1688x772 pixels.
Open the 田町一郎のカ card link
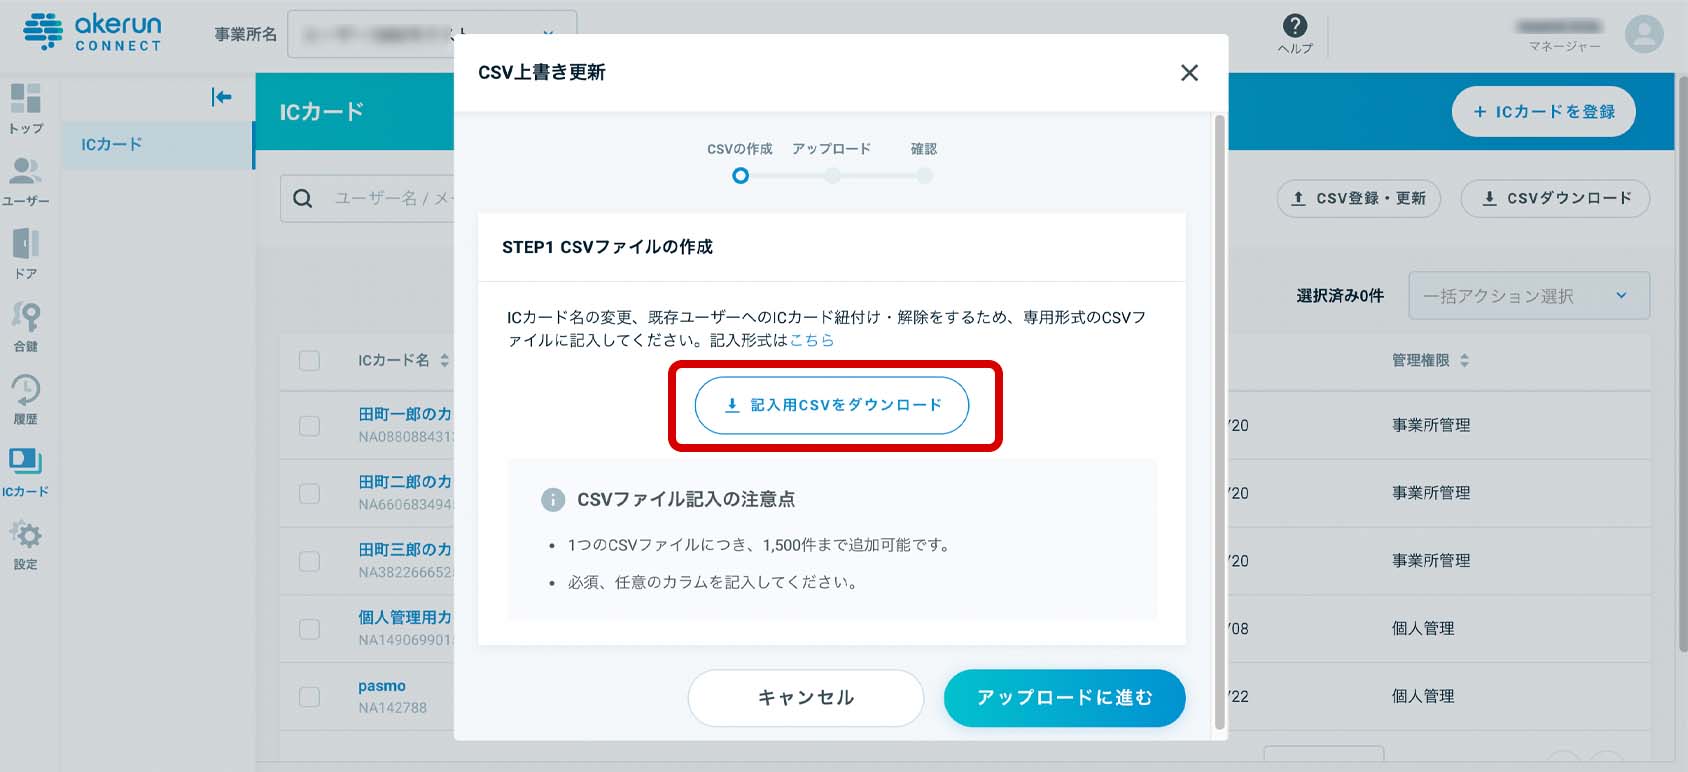click(x=404, y=414)
